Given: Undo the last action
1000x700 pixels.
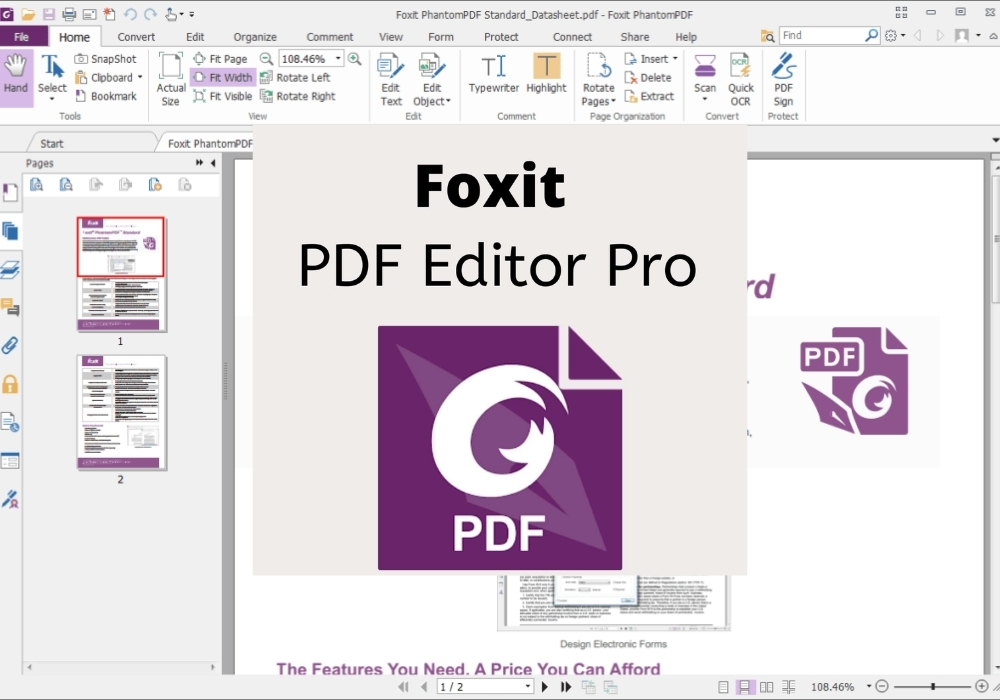Looking at the screenshot, I should [x=130, y=14].
